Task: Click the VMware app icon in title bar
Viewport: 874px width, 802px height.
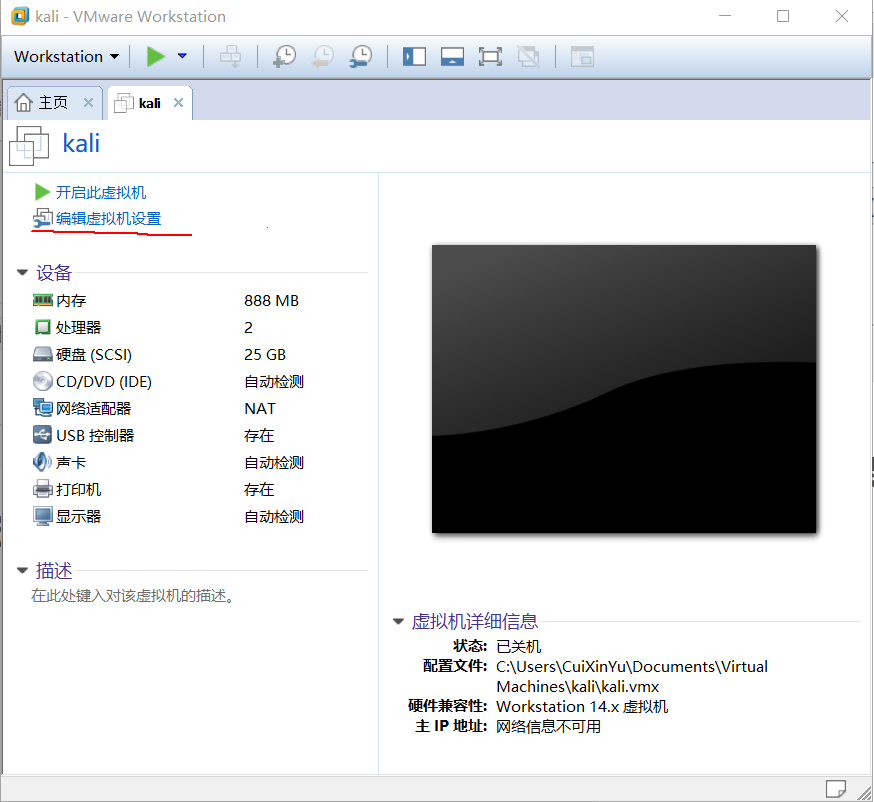Action: [20, 16]
